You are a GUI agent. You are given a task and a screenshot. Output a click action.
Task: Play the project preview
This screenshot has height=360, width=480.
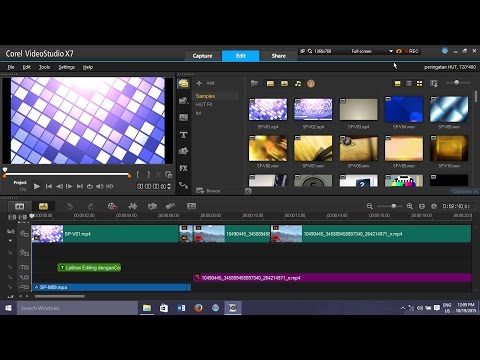(37, 186)
